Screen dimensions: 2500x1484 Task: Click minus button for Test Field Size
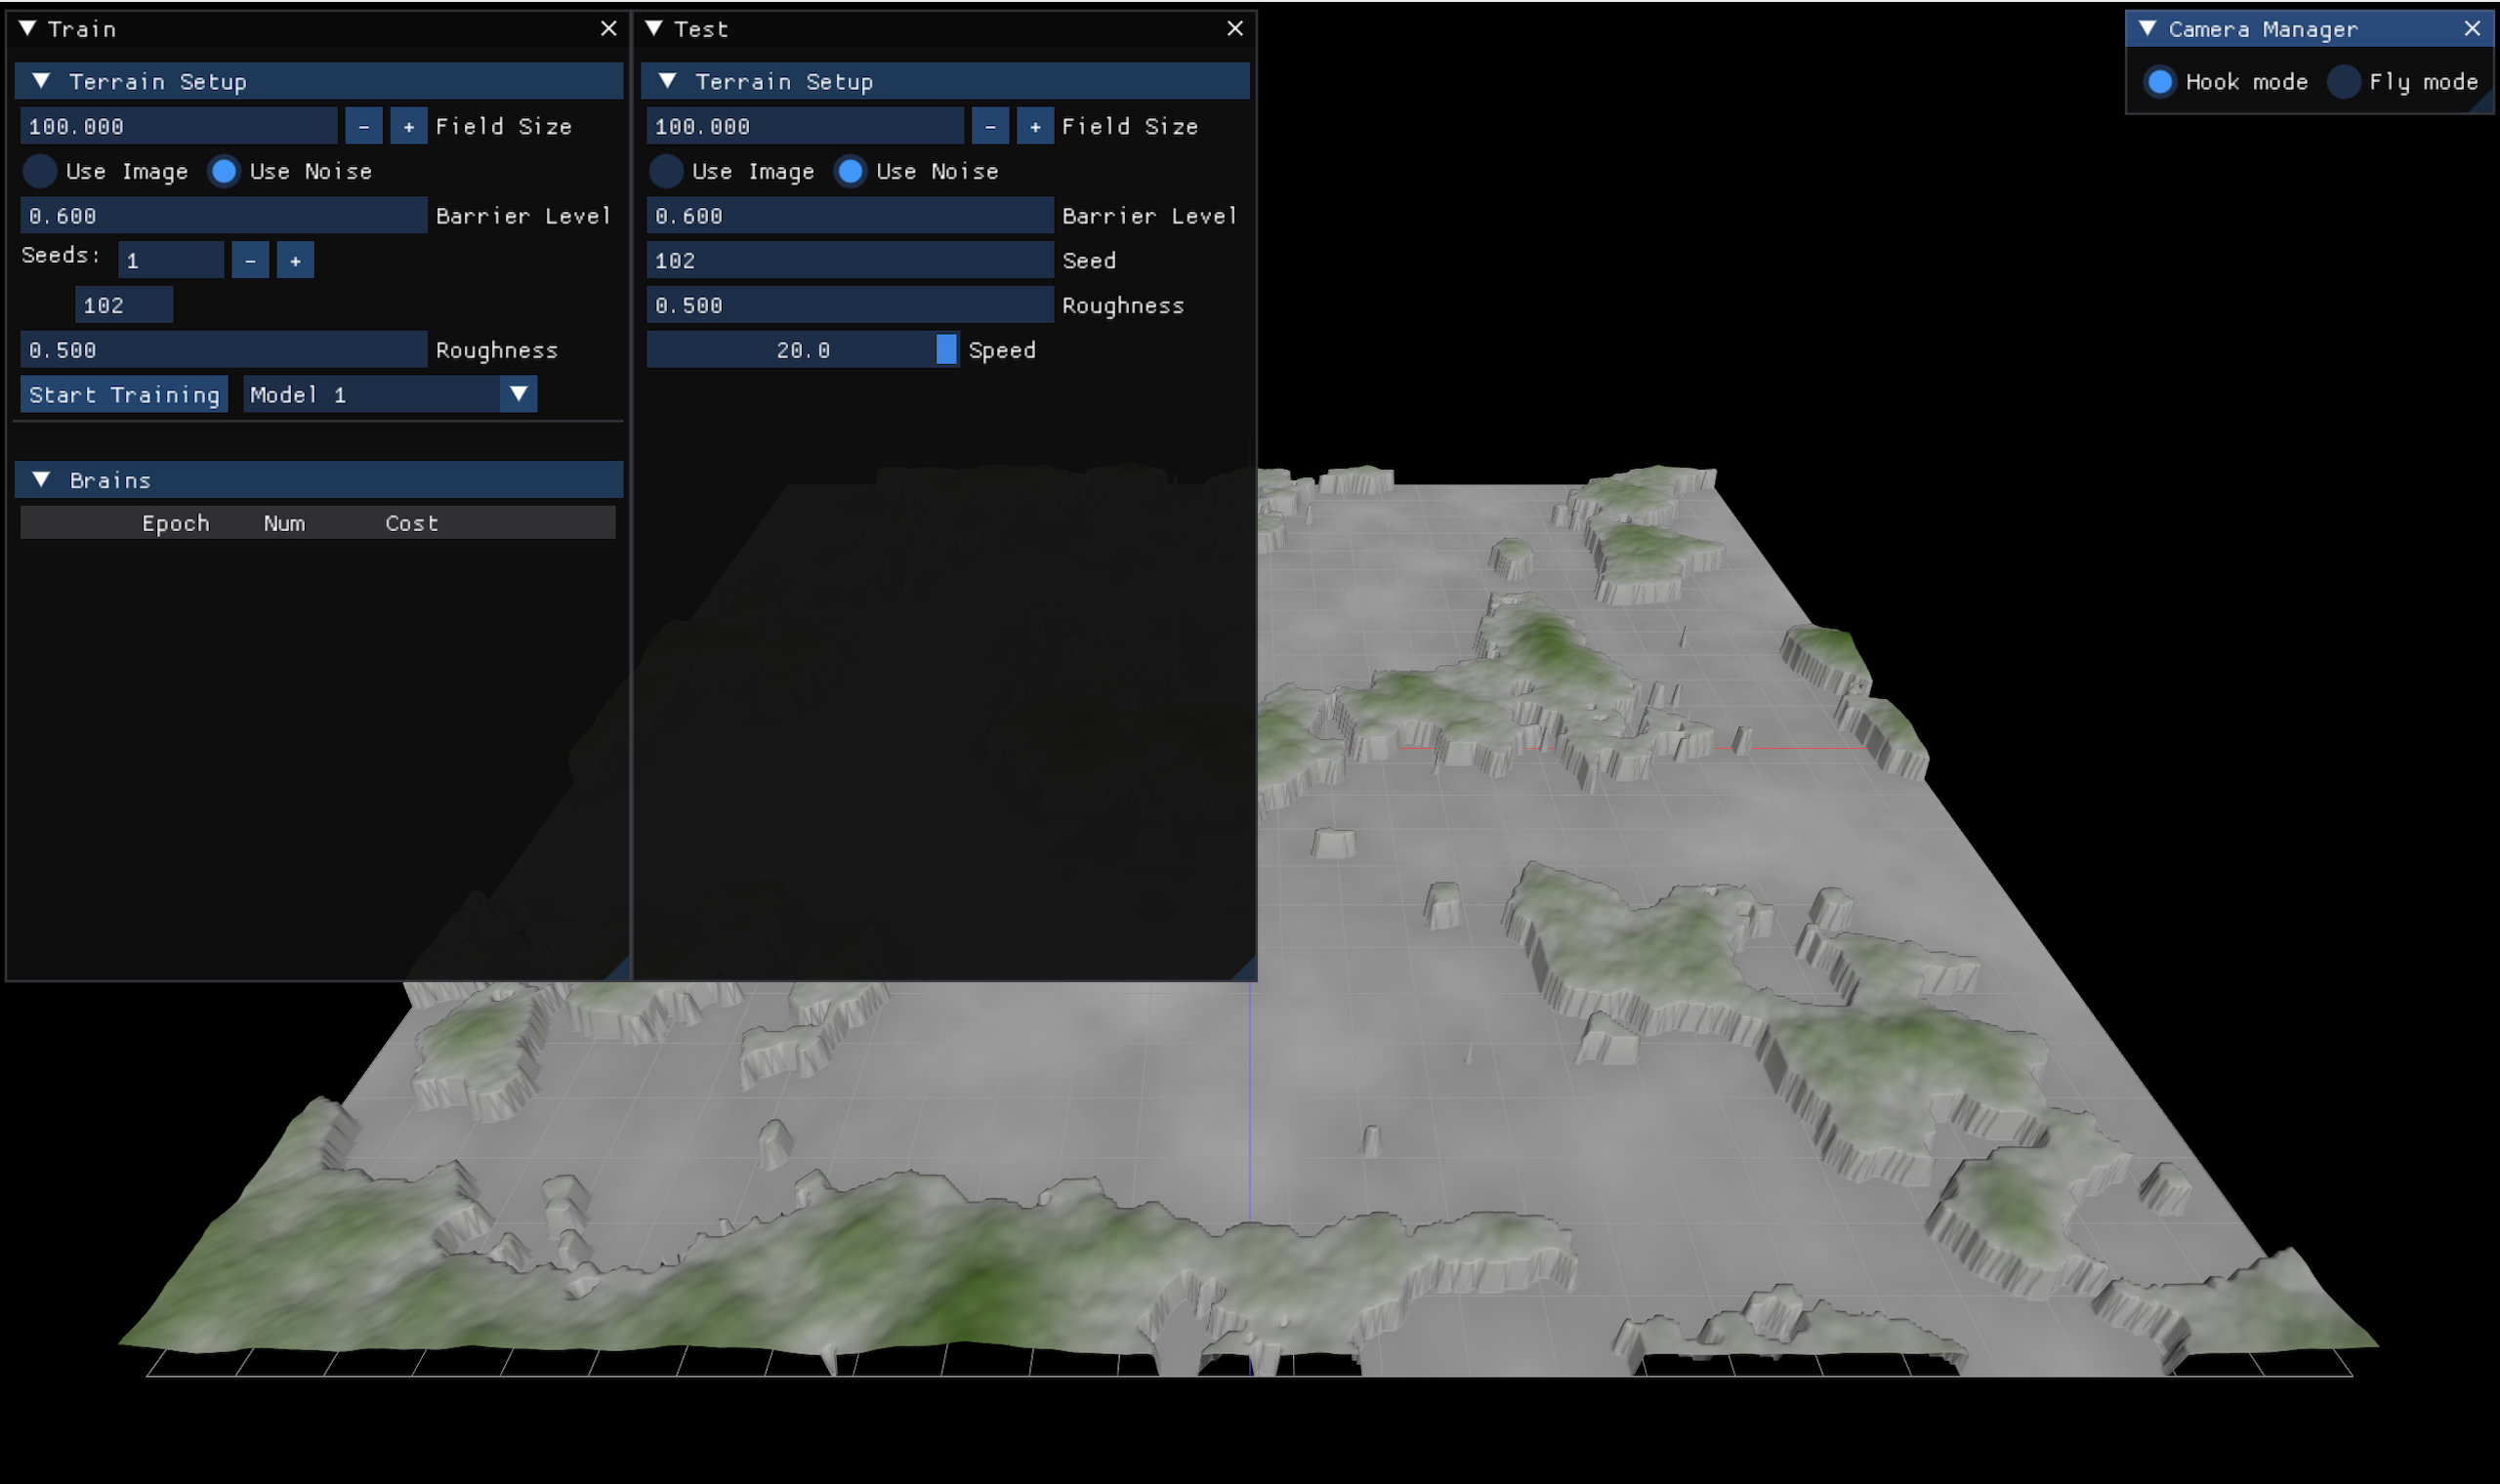point(989,126)
